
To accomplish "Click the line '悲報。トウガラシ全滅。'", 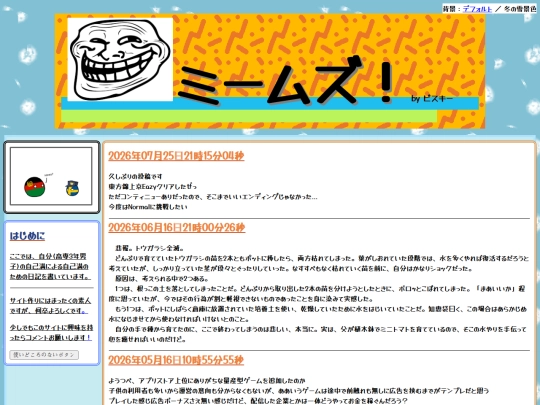I will tap(150, 248).
